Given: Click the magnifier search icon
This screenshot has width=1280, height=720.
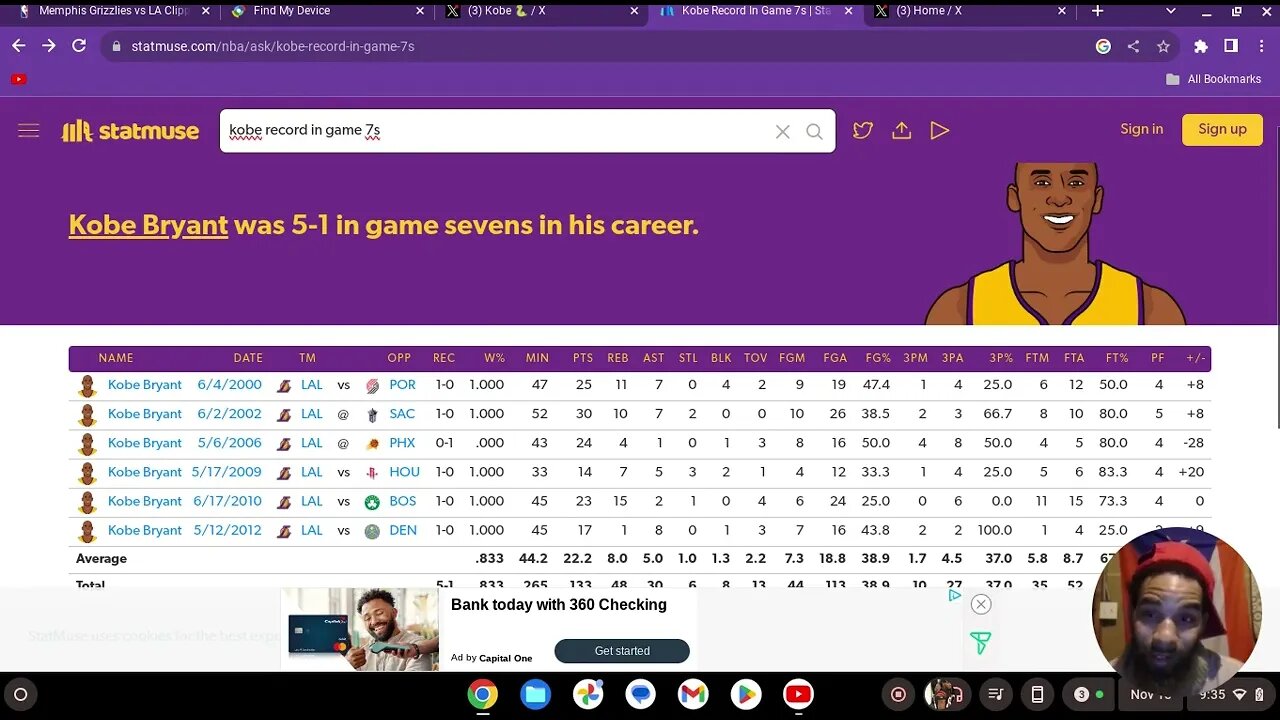Looking at the screenshot, I should [x=814, y=131].
